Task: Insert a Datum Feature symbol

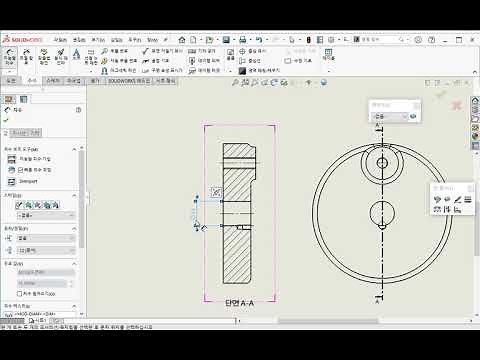Action: pyautogui.click(x=204, y=61)
